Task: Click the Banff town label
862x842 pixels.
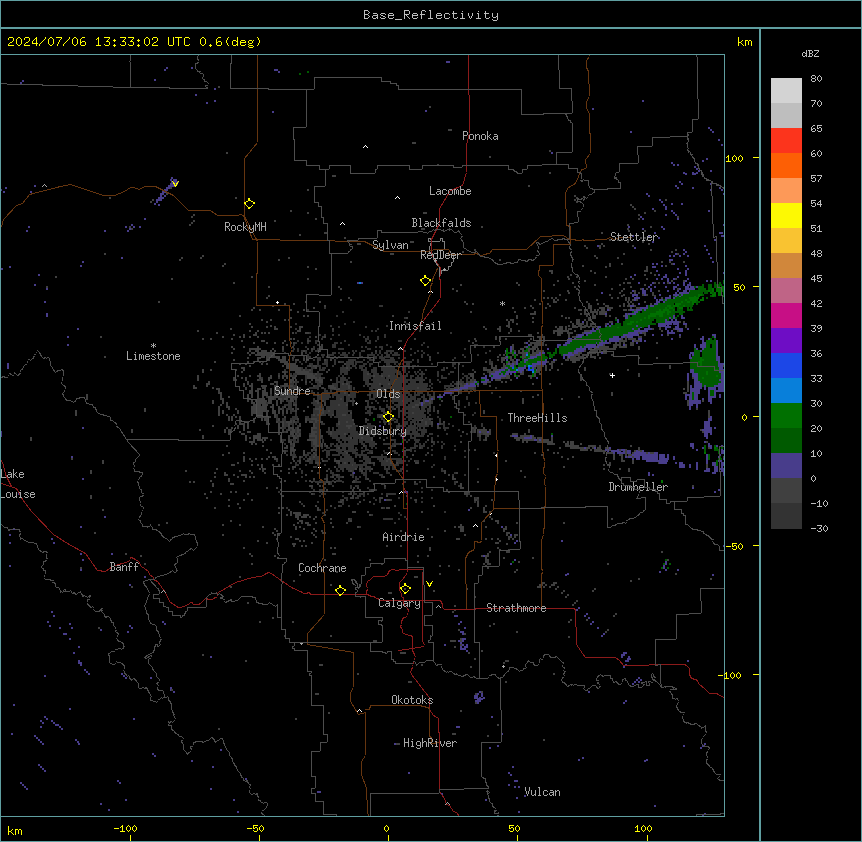Action: point(124,567)
